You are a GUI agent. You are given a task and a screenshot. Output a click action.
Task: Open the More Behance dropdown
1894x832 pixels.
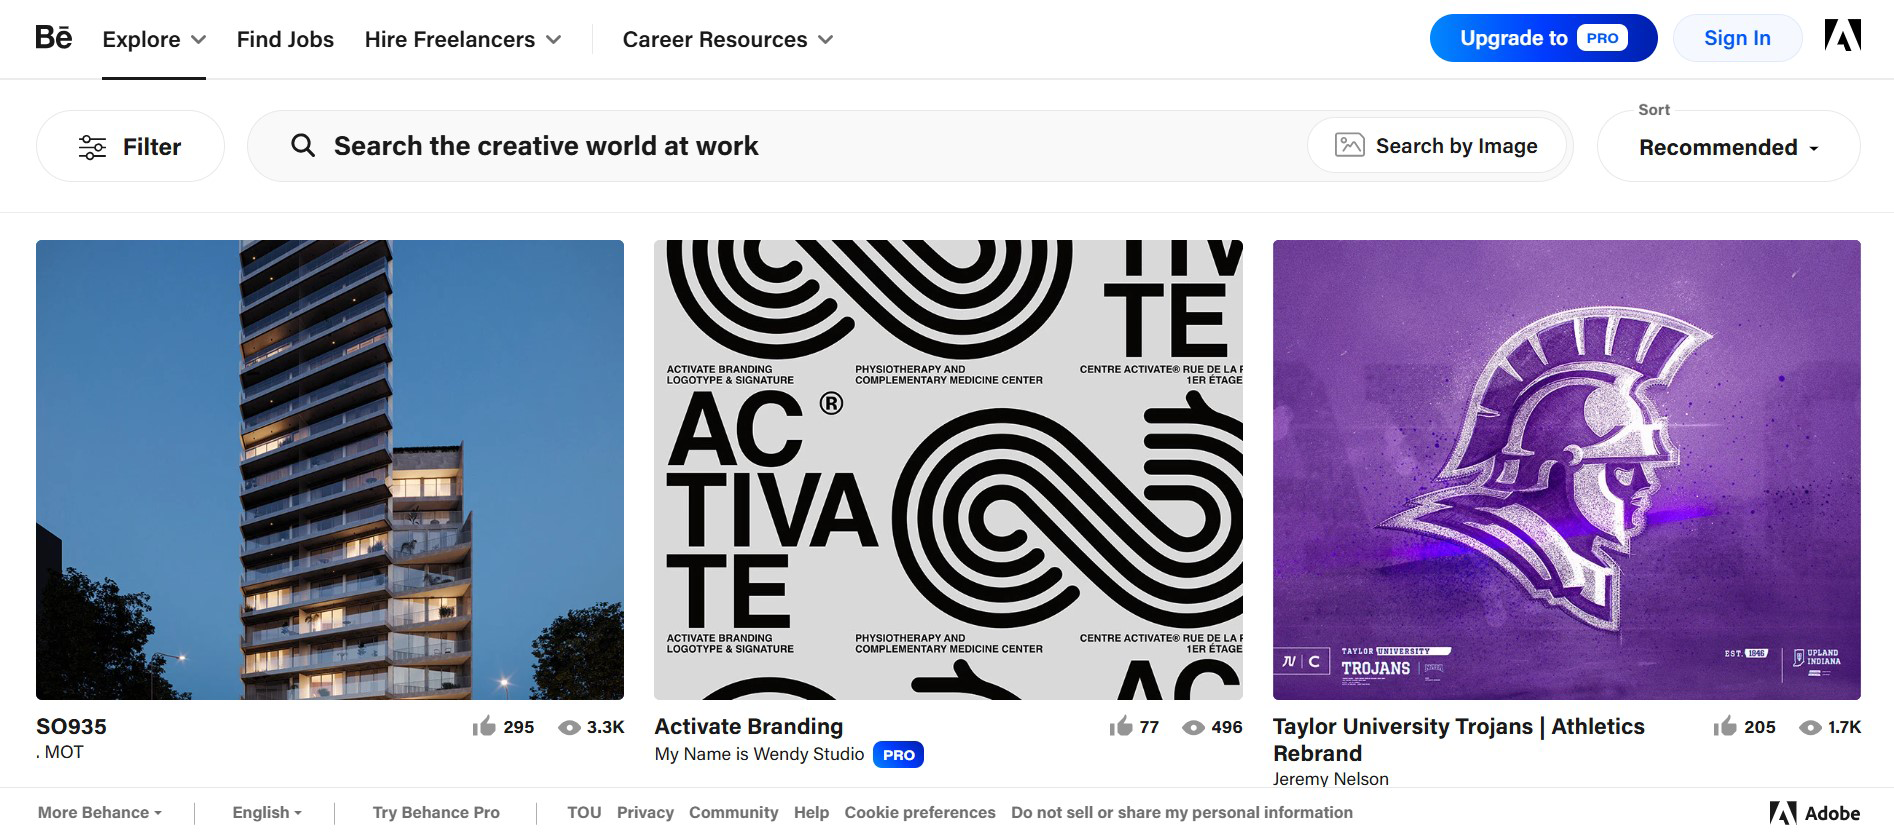[100, 812]
